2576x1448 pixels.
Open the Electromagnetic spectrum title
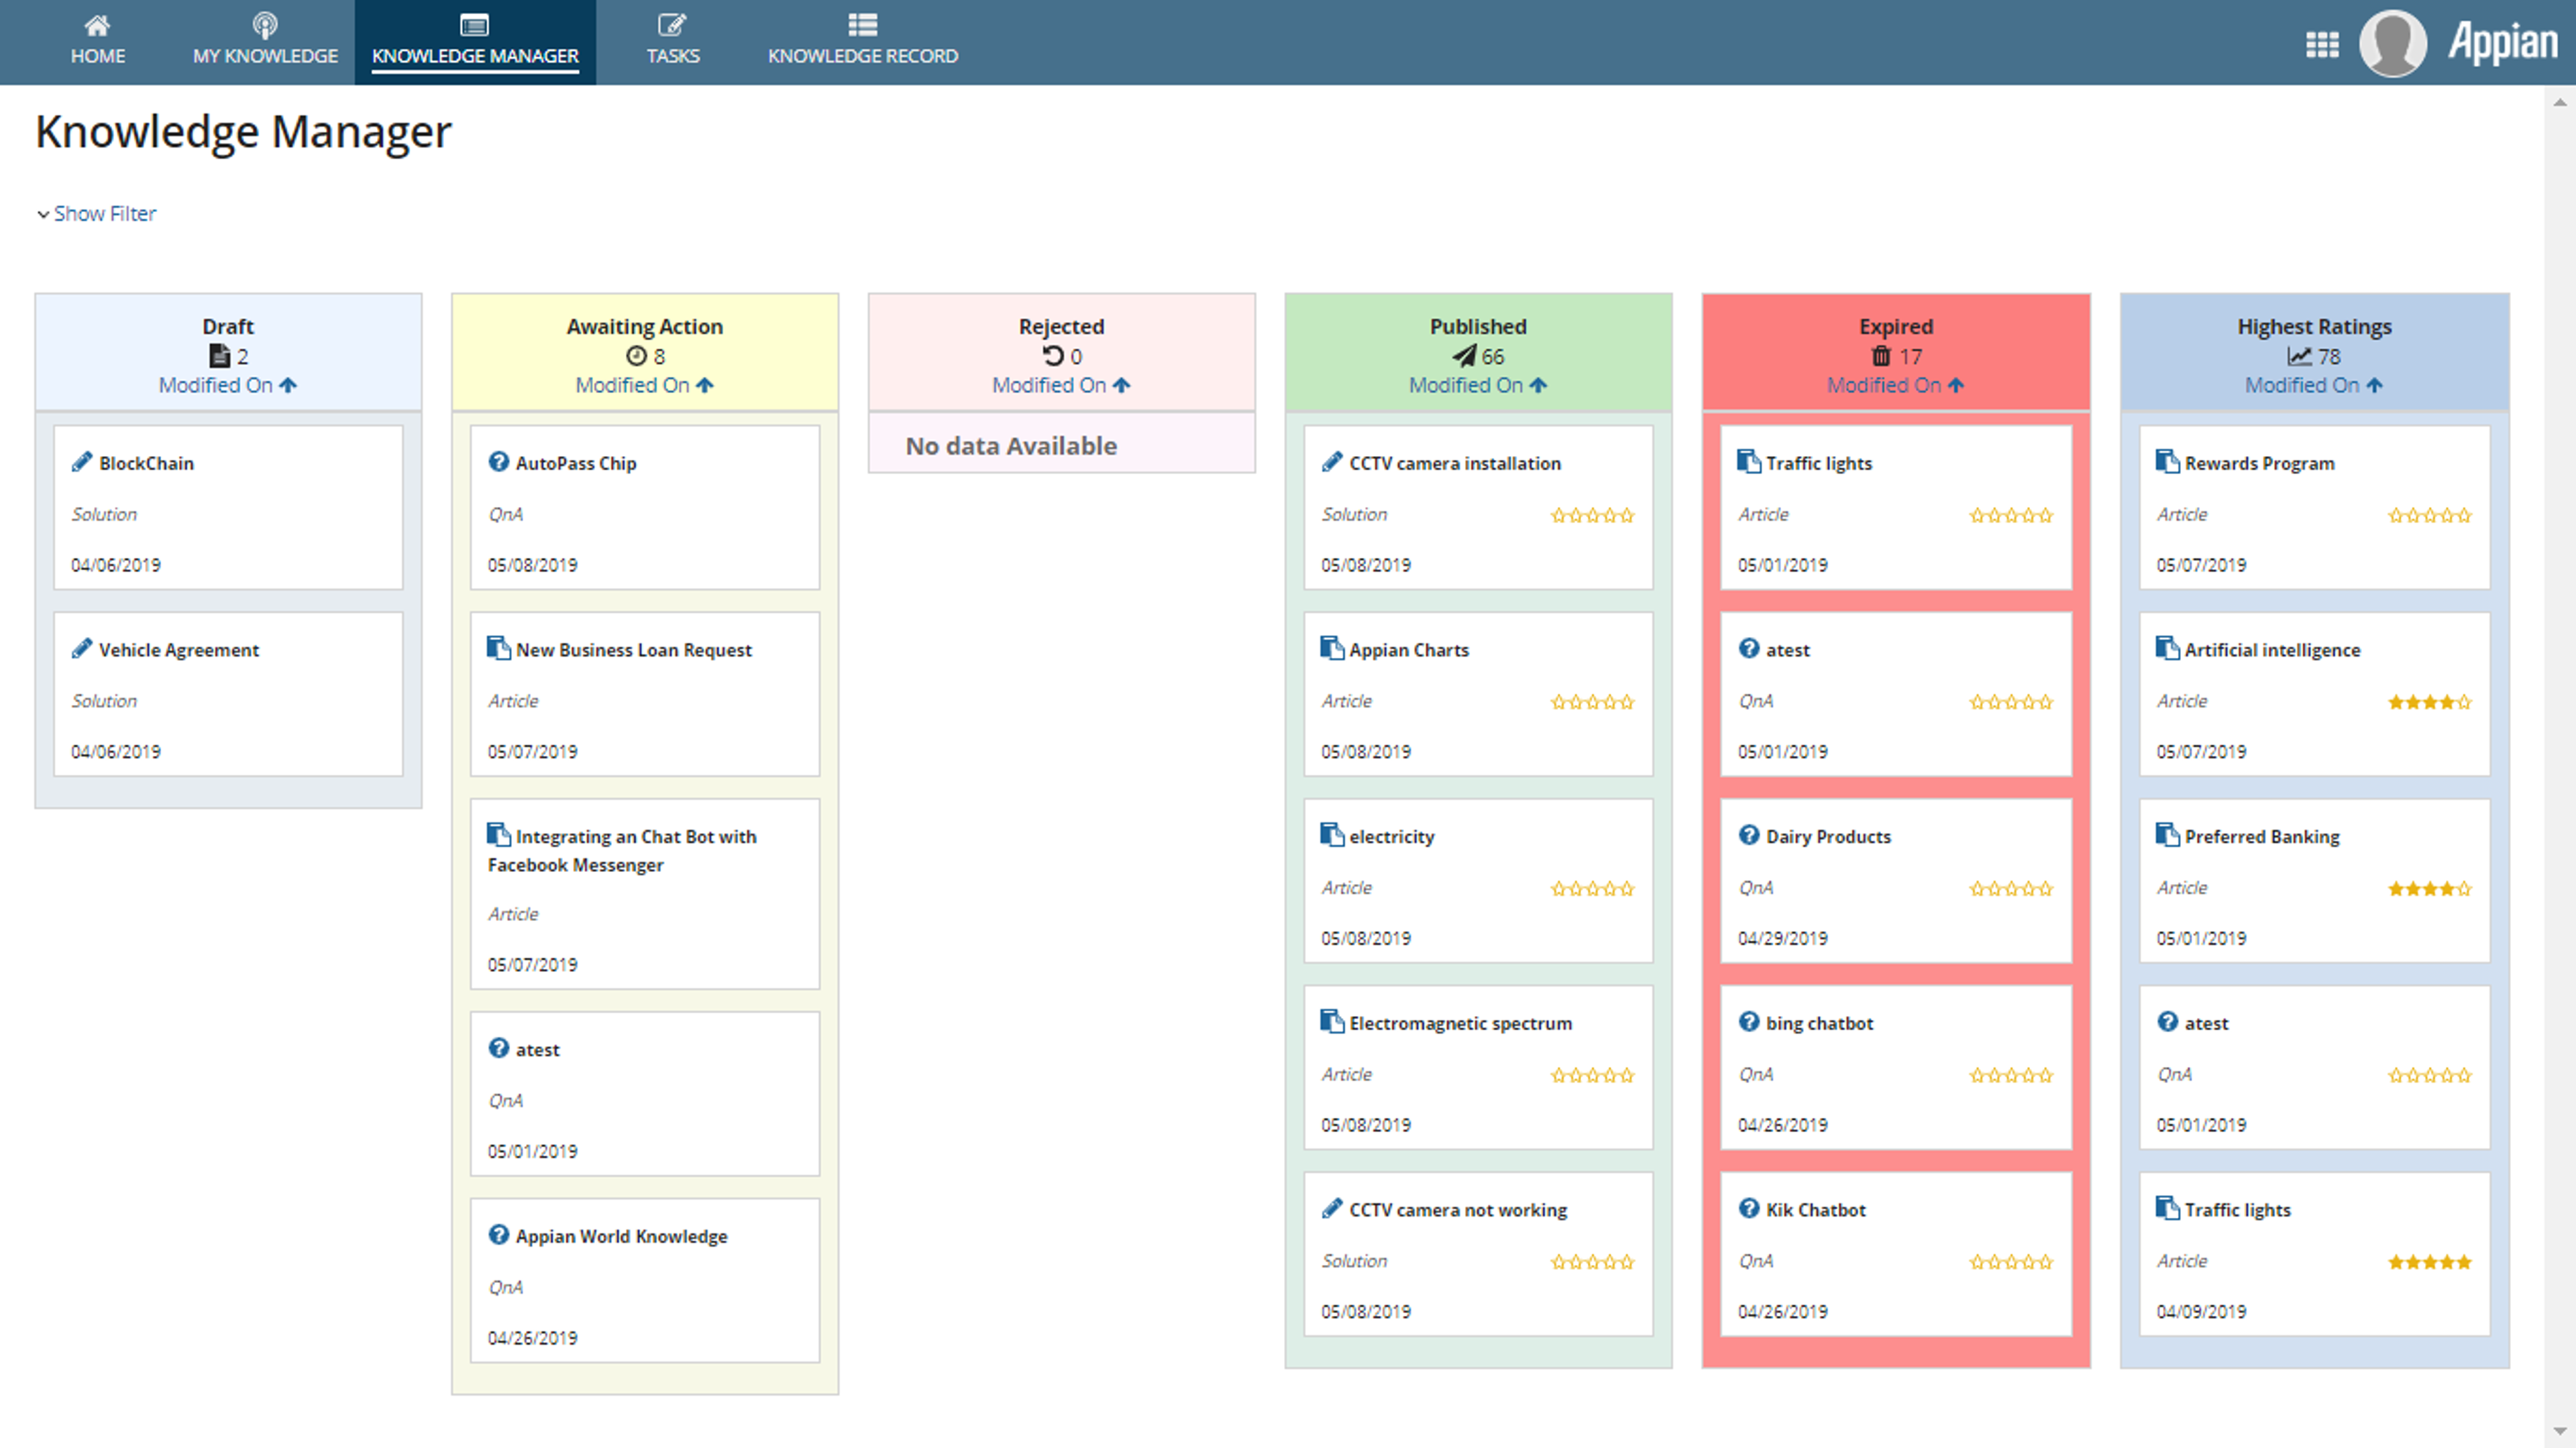click(1461, 1024)
